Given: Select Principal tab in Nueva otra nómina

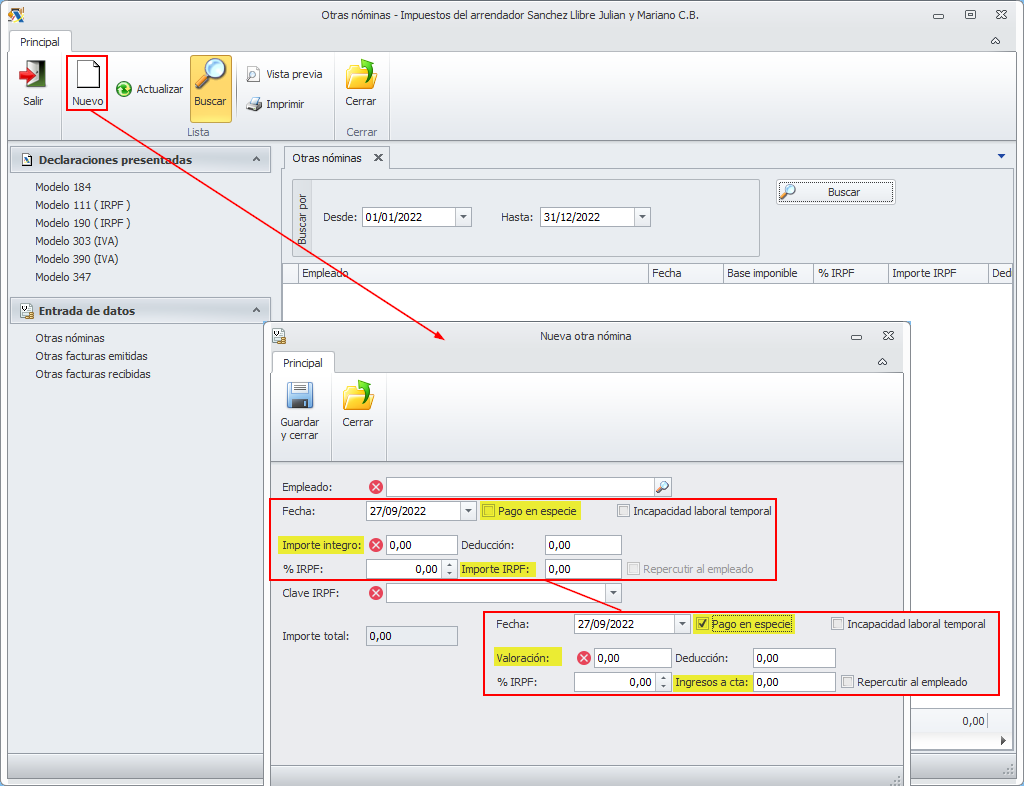Looking at the screenshot, I should coord(302,363).
